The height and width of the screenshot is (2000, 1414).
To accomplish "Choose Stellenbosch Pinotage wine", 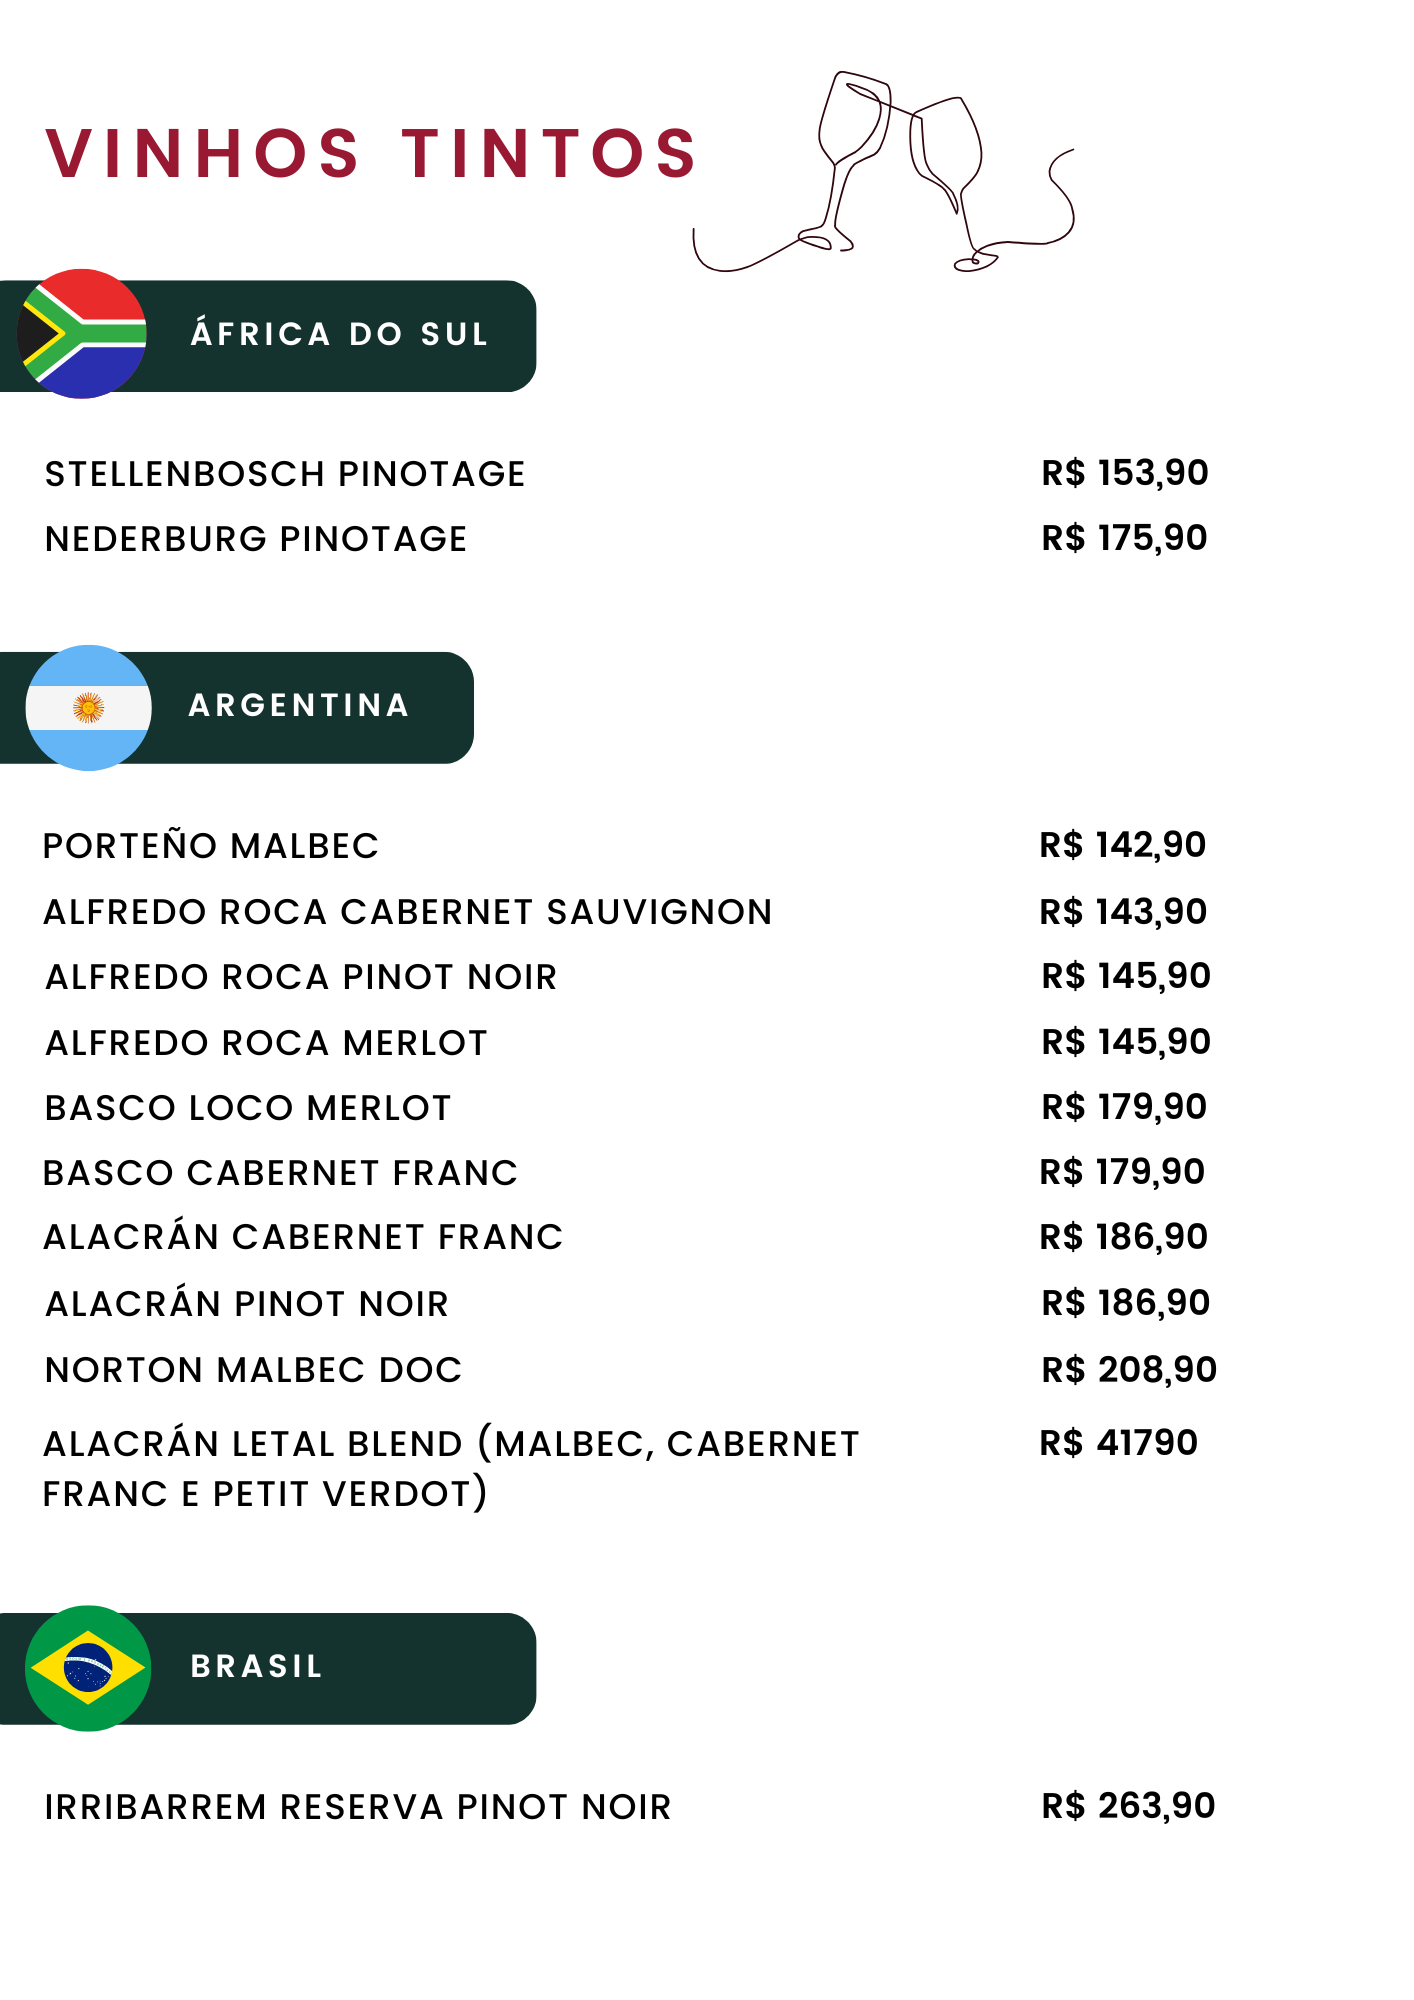I will (285, 474).
